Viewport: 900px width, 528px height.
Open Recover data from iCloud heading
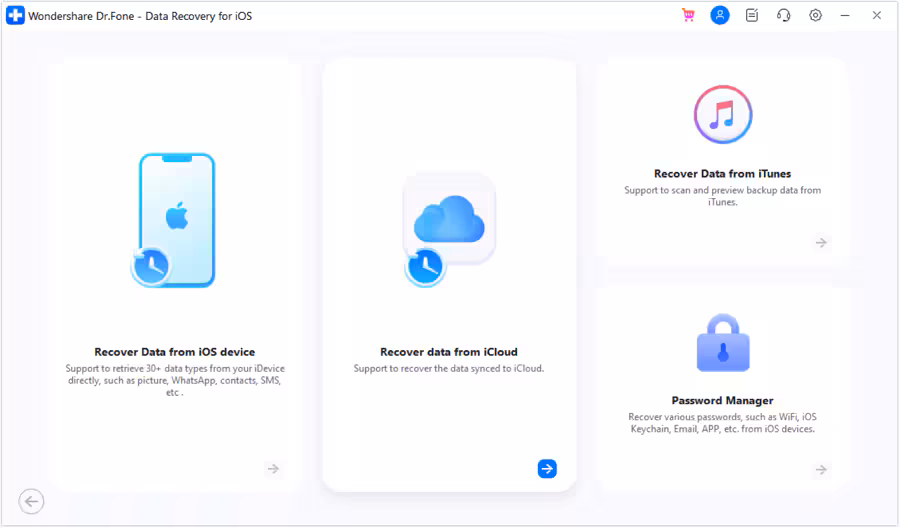[449, 352]
